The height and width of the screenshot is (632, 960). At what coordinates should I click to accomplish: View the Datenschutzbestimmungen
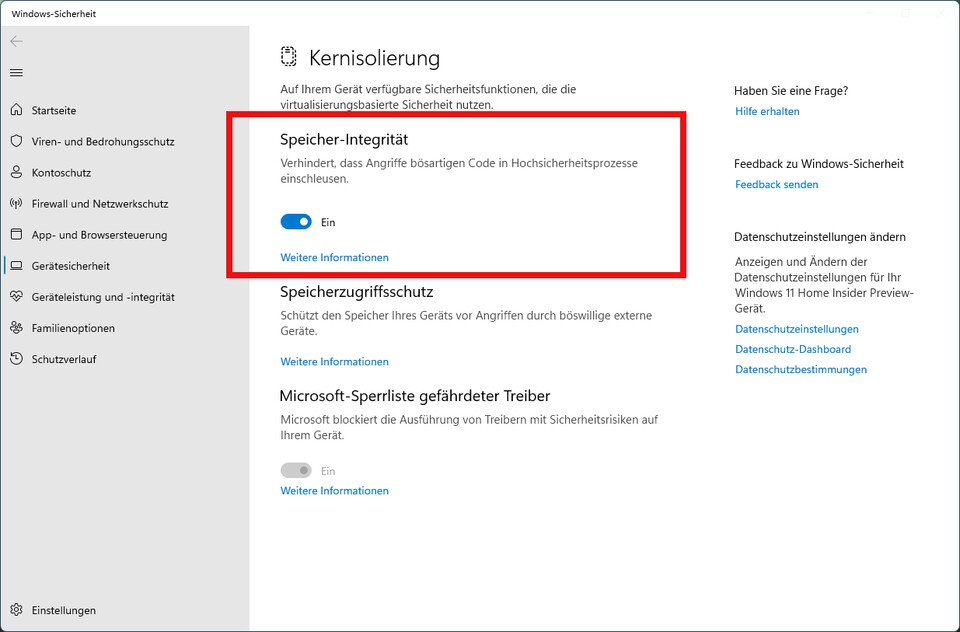(x=801, y=369)
